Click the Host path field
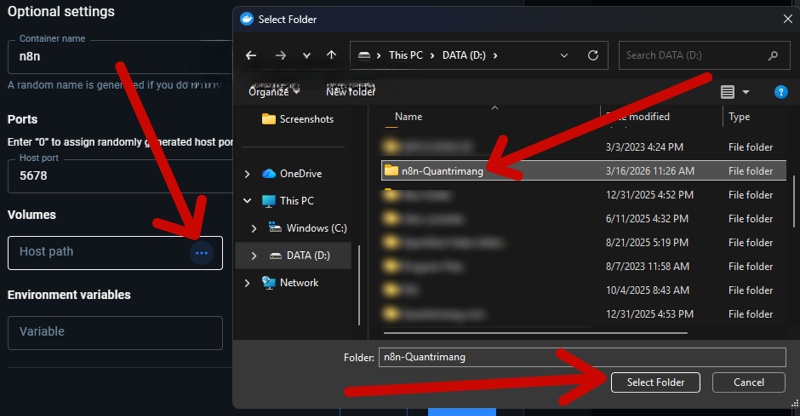This screenshot has height=416, width=800. click(115, 253)
